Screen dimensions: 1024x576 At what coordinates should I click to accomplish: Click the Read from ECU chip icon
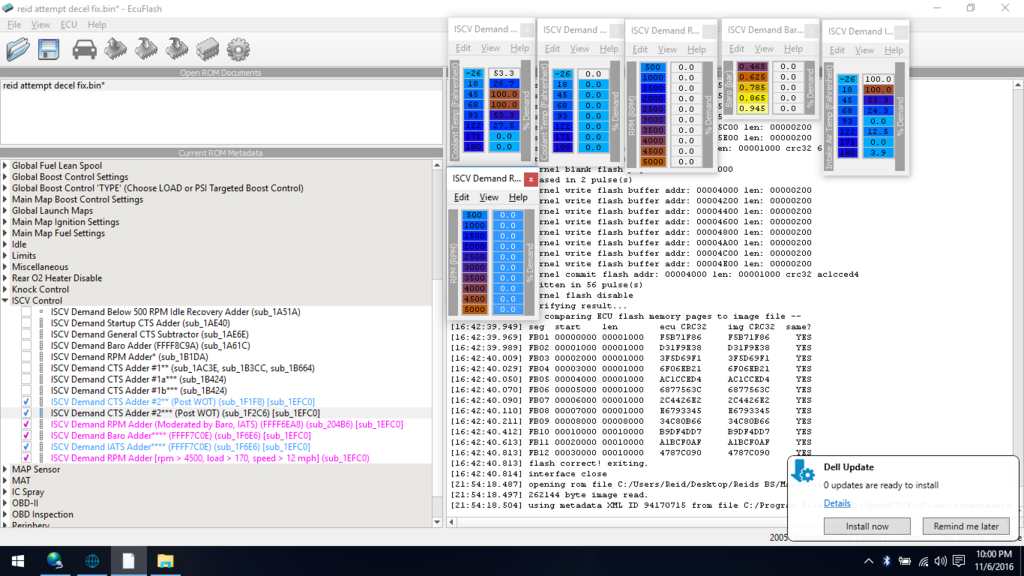click(x=116, y=49)
